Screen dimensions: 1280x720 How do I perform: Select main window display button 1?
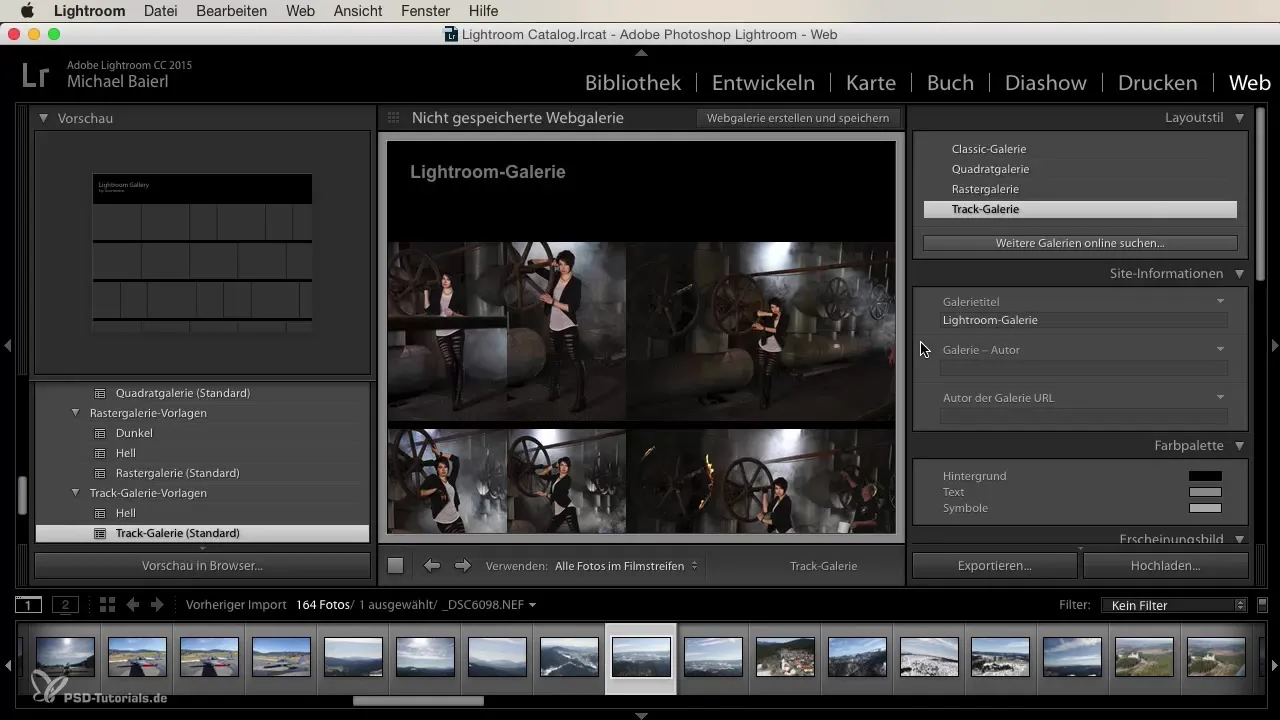click(x=28, y=605)
